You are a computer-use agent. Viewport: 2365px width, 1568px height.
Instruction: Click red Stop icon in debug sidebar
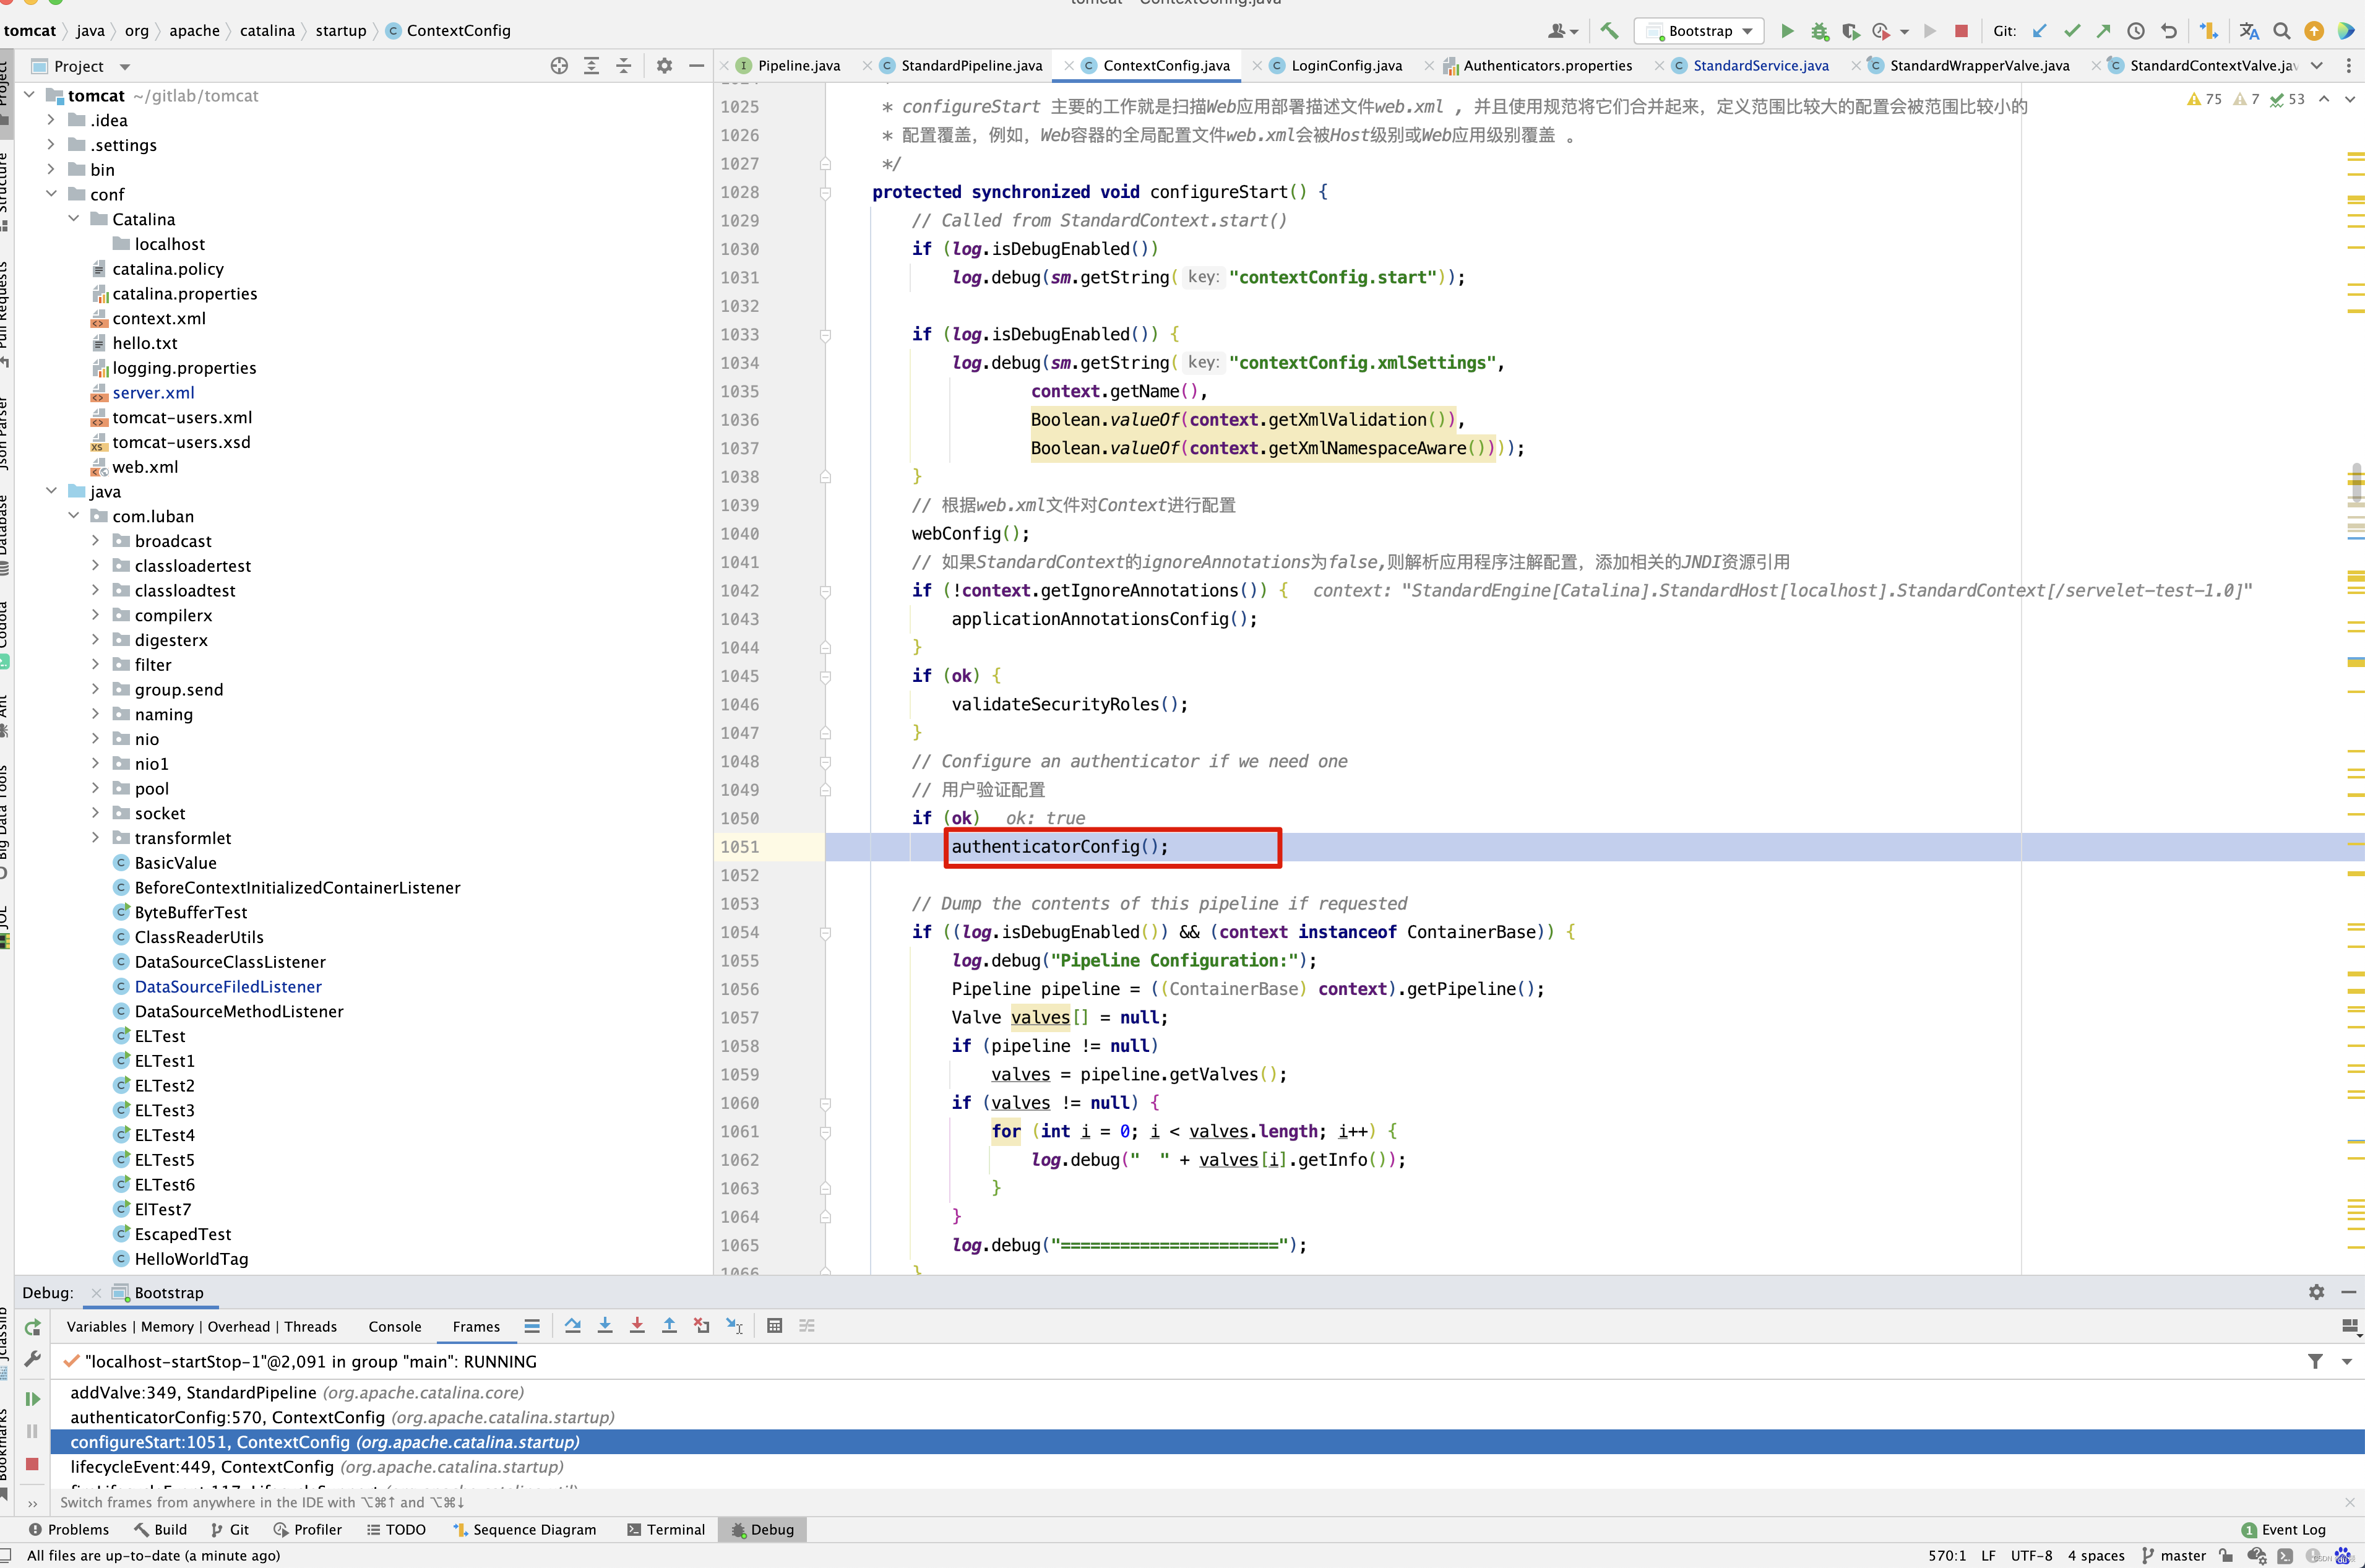(x=32, y=1464)
